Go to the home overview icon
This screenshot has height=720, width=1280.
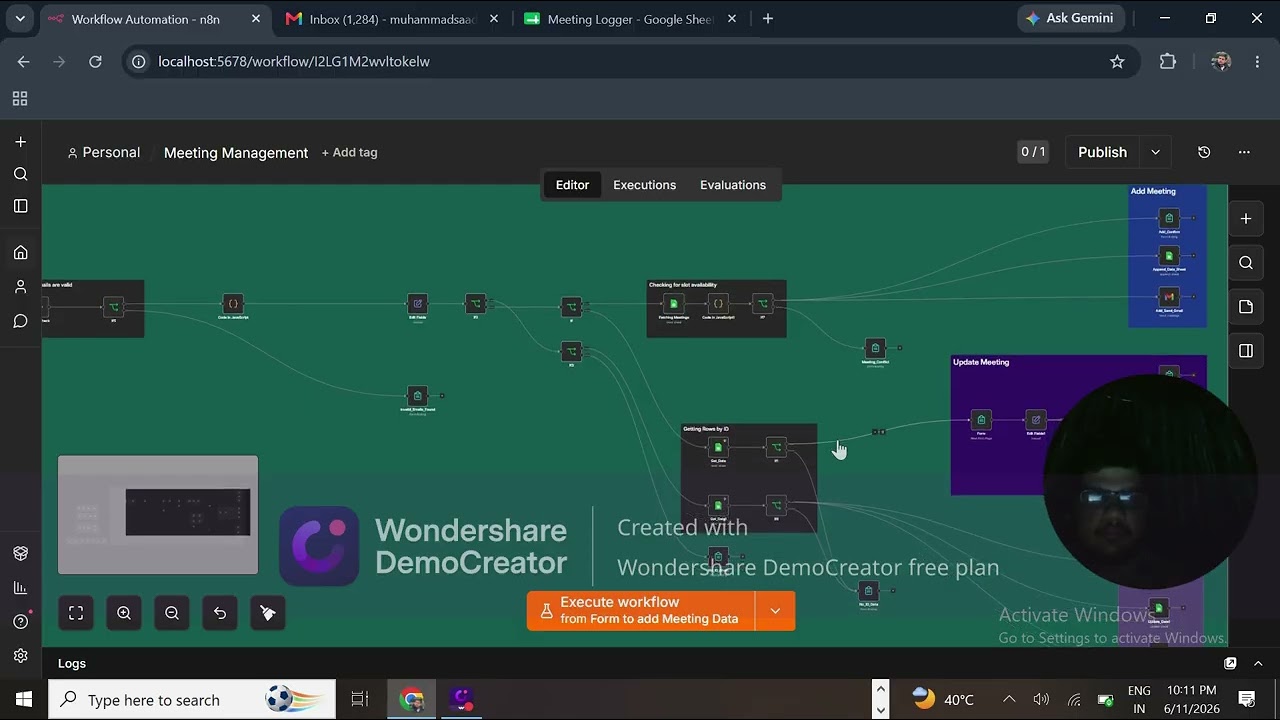(x=20, y=253)
